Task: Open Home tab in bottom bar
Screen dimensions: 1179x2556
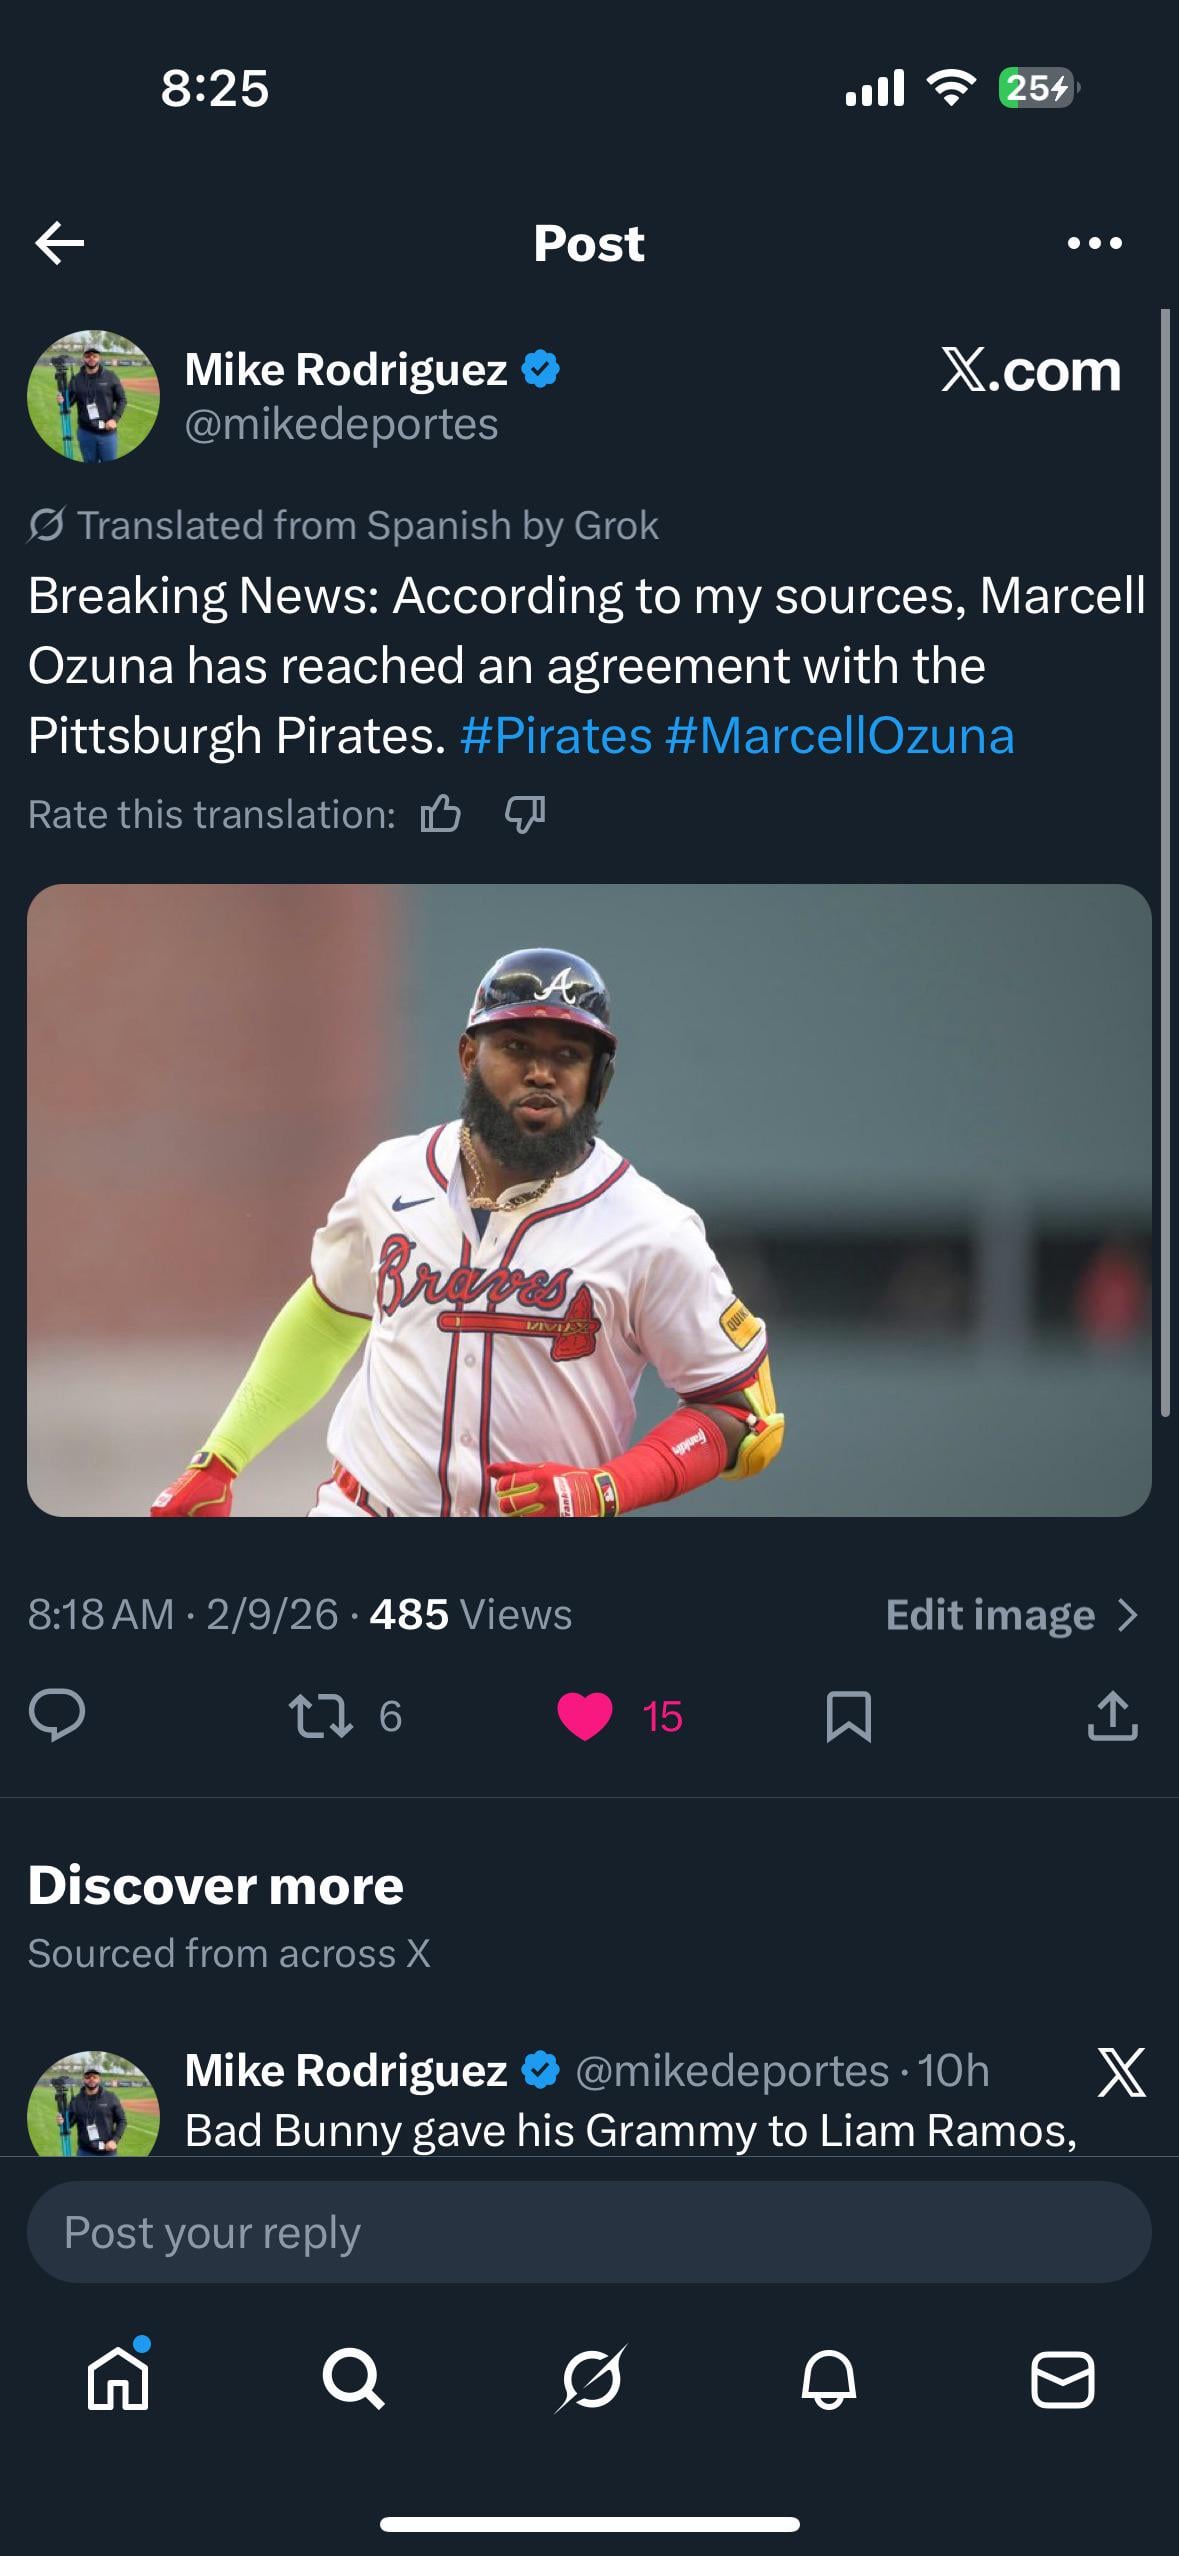Action: click(118, 2379)
